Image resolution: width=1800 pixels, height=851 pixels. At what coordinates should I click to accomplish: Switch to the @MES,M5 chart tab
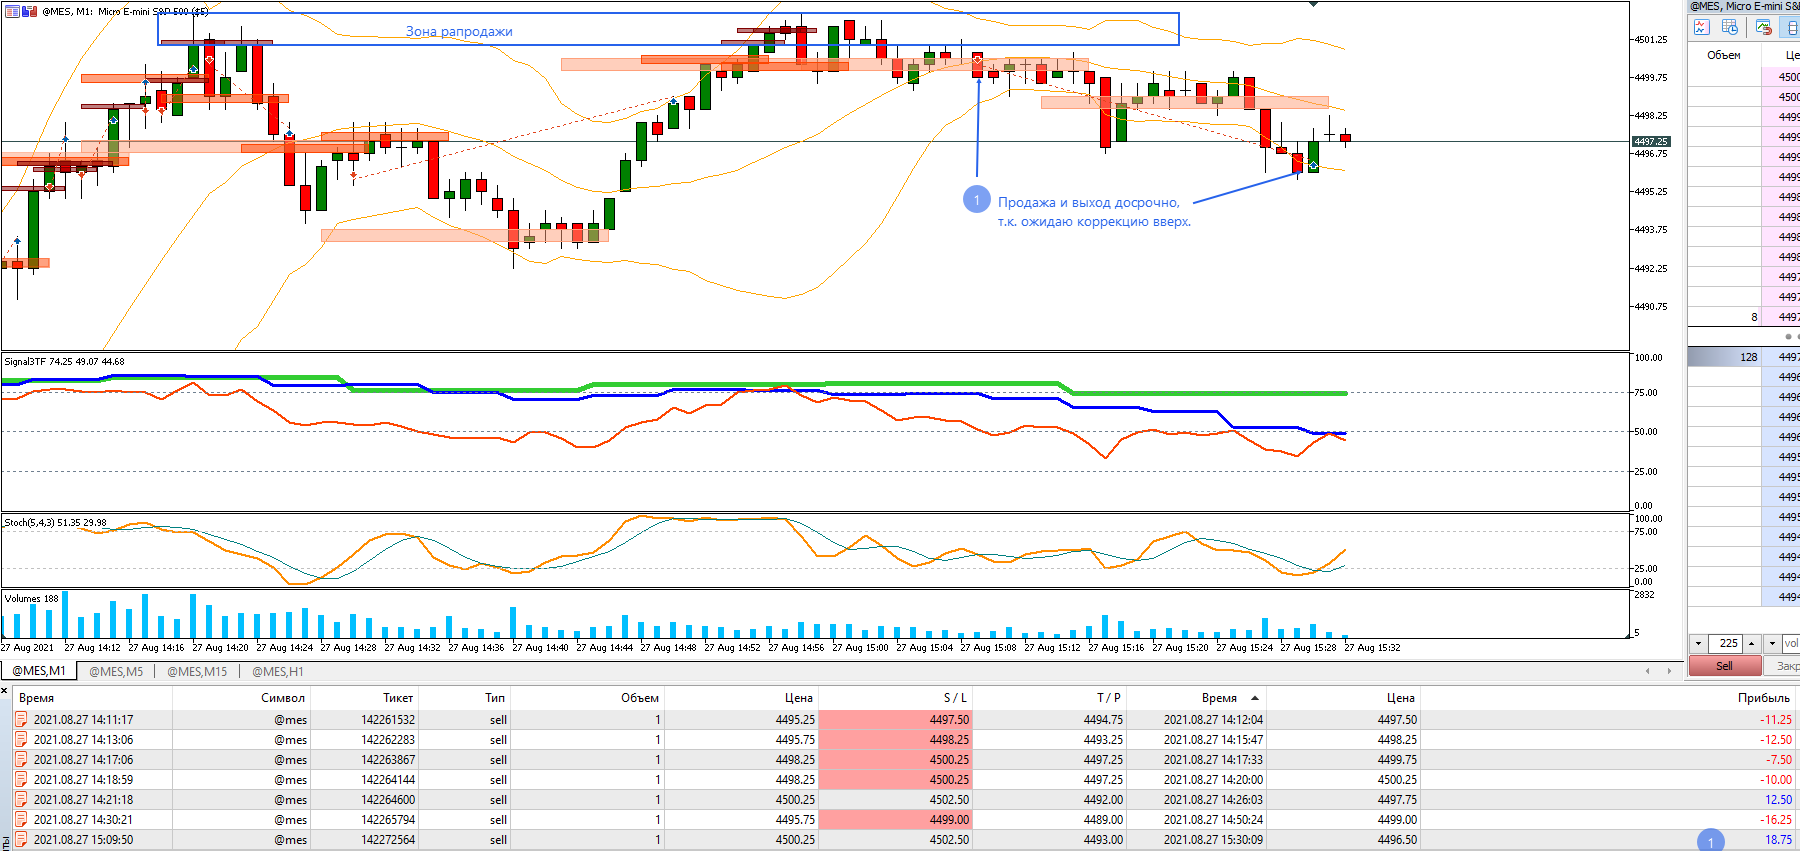tap(116, 671)
